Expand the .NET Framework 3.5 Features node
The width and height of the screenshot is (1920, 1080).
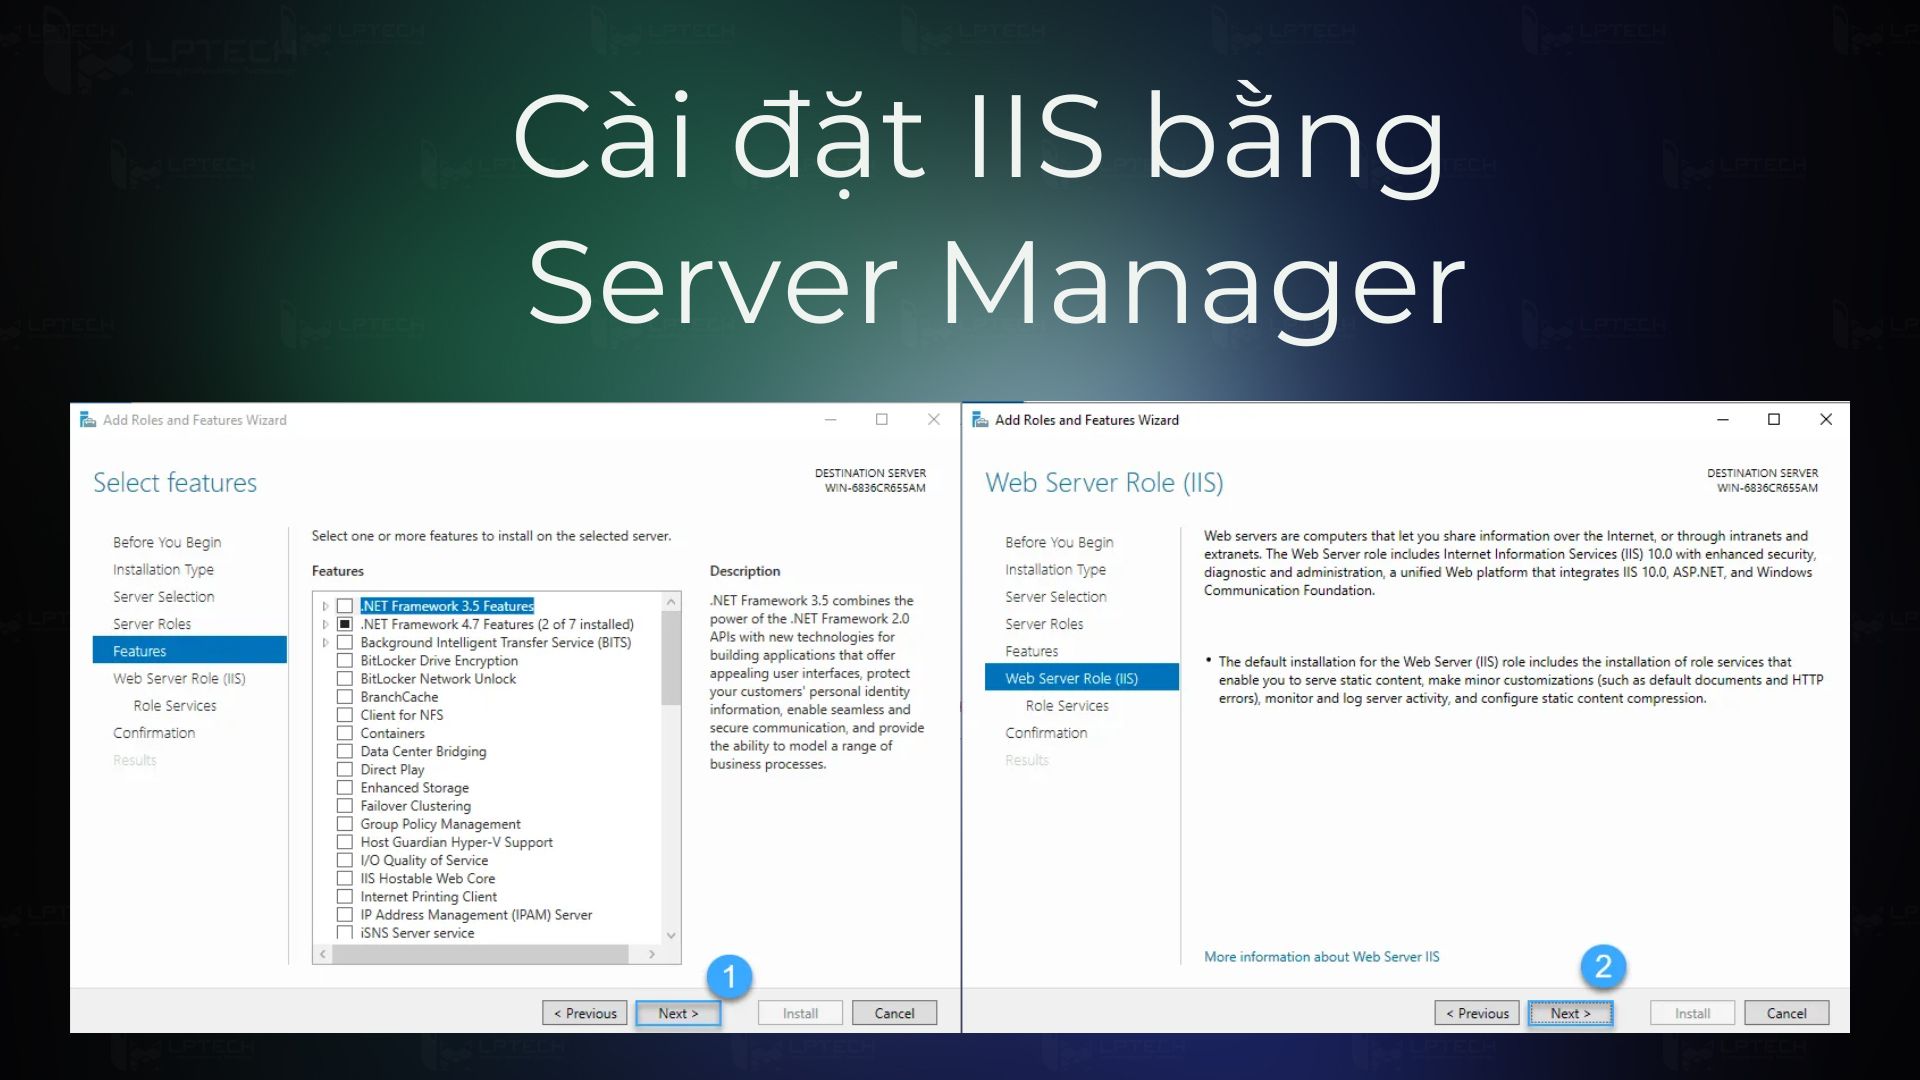(325, 606)
